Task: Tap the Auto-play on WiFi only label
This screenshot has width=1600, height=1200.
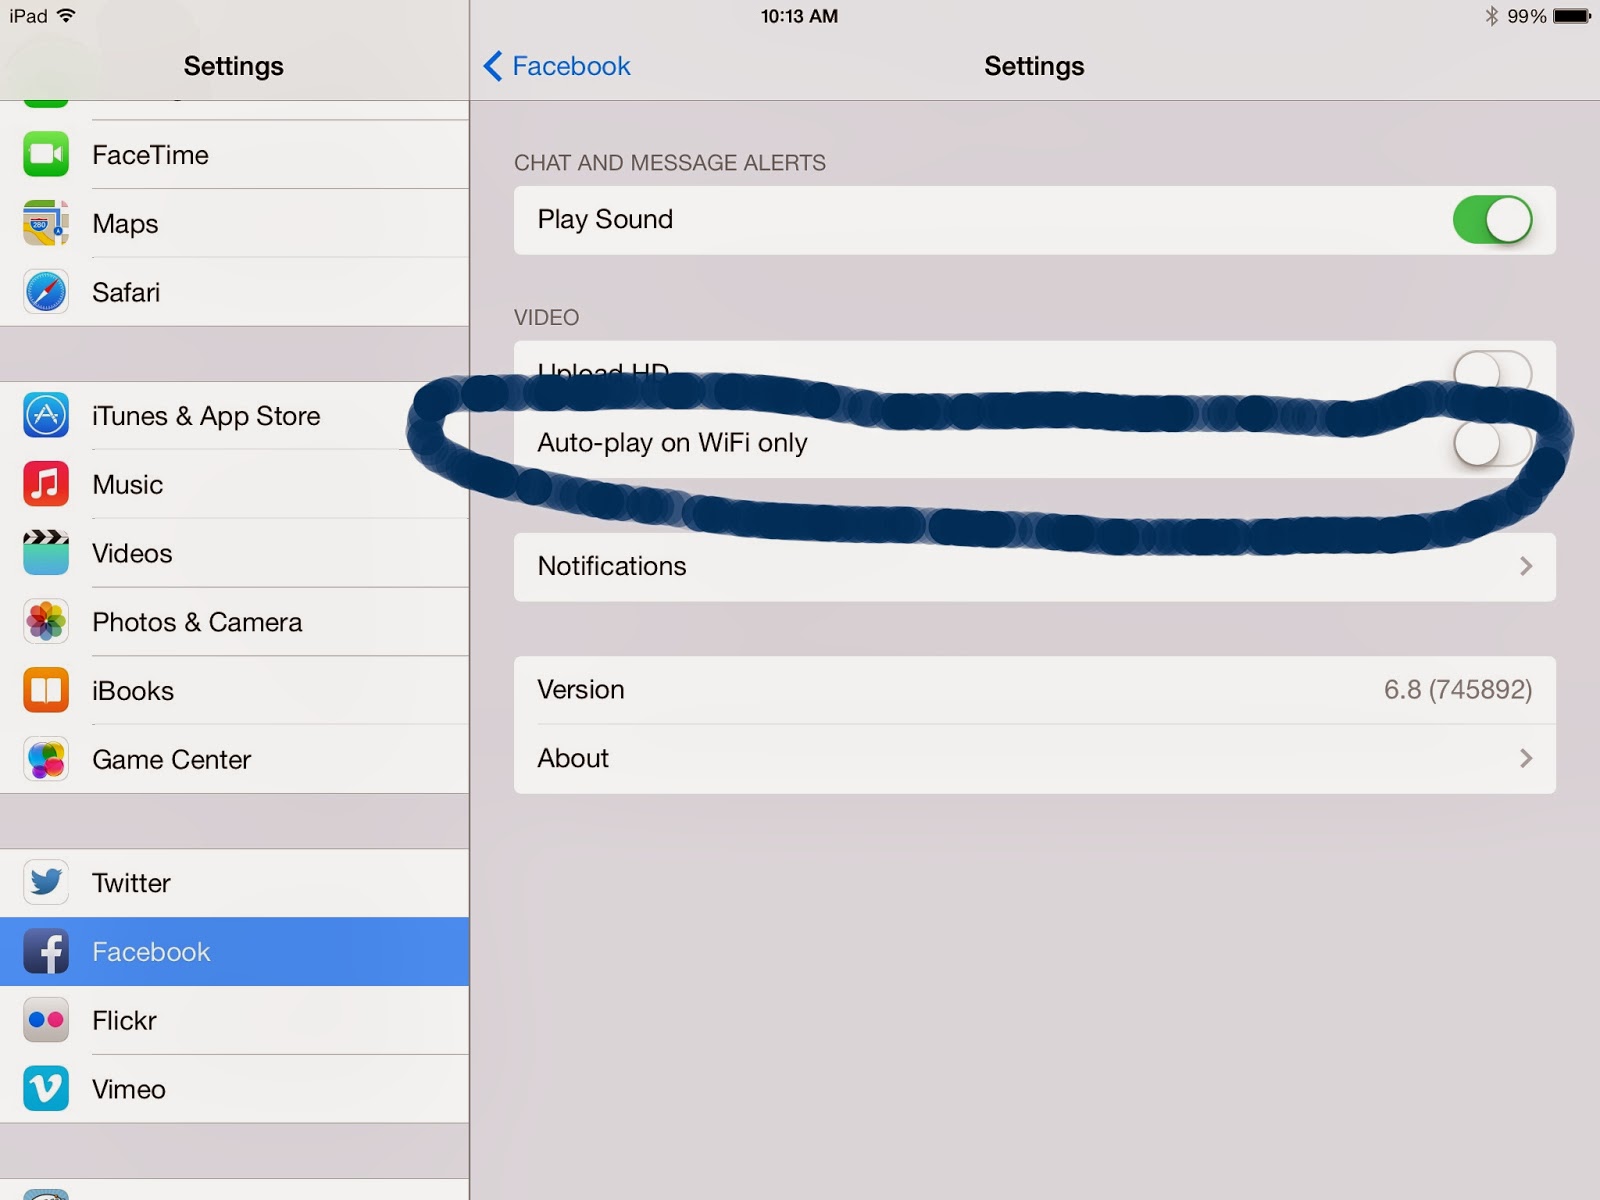Action: pos(672,443)
